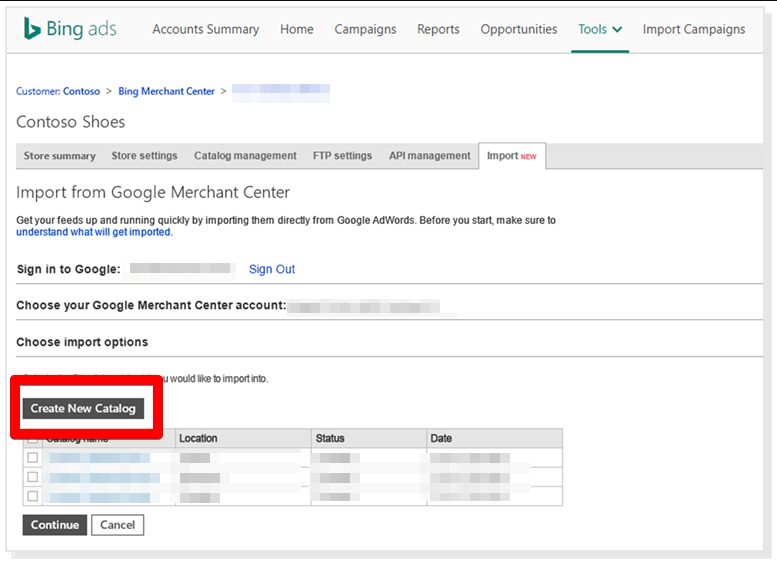Click the 'Contoso Shoes' store heading
777x563 pixels.
point(71,122)
